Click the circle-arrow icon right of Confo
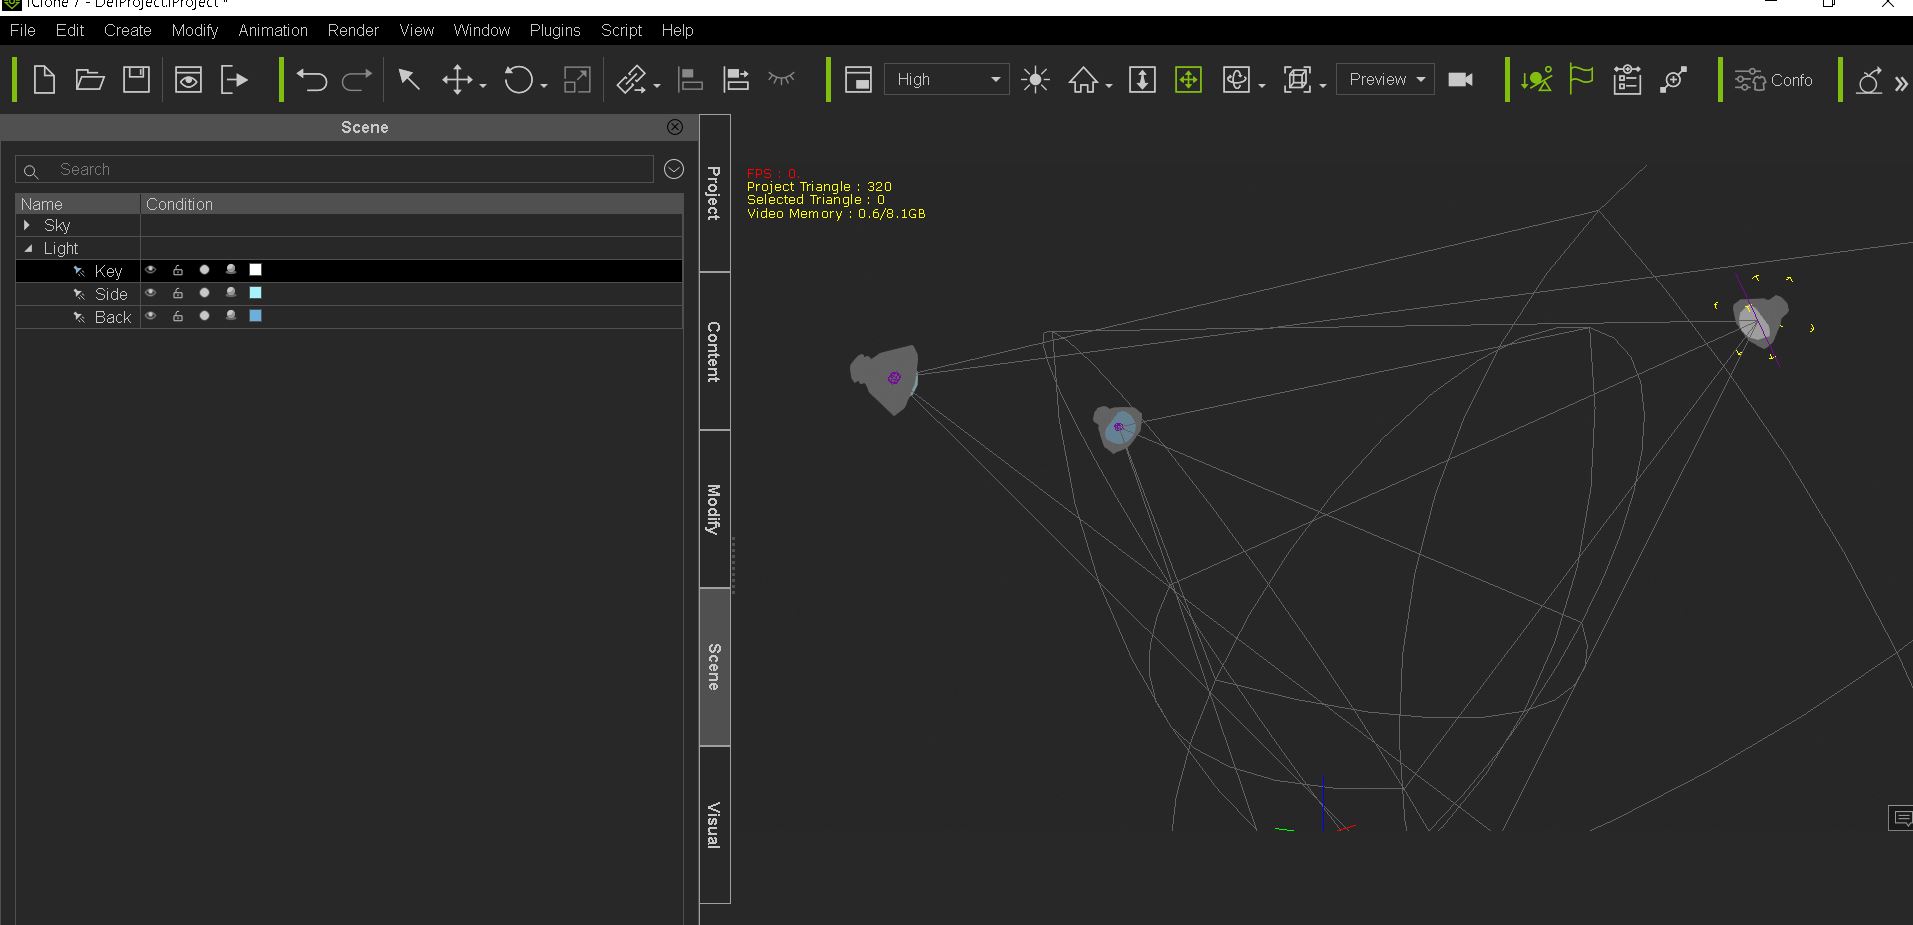 [1868, 80]
